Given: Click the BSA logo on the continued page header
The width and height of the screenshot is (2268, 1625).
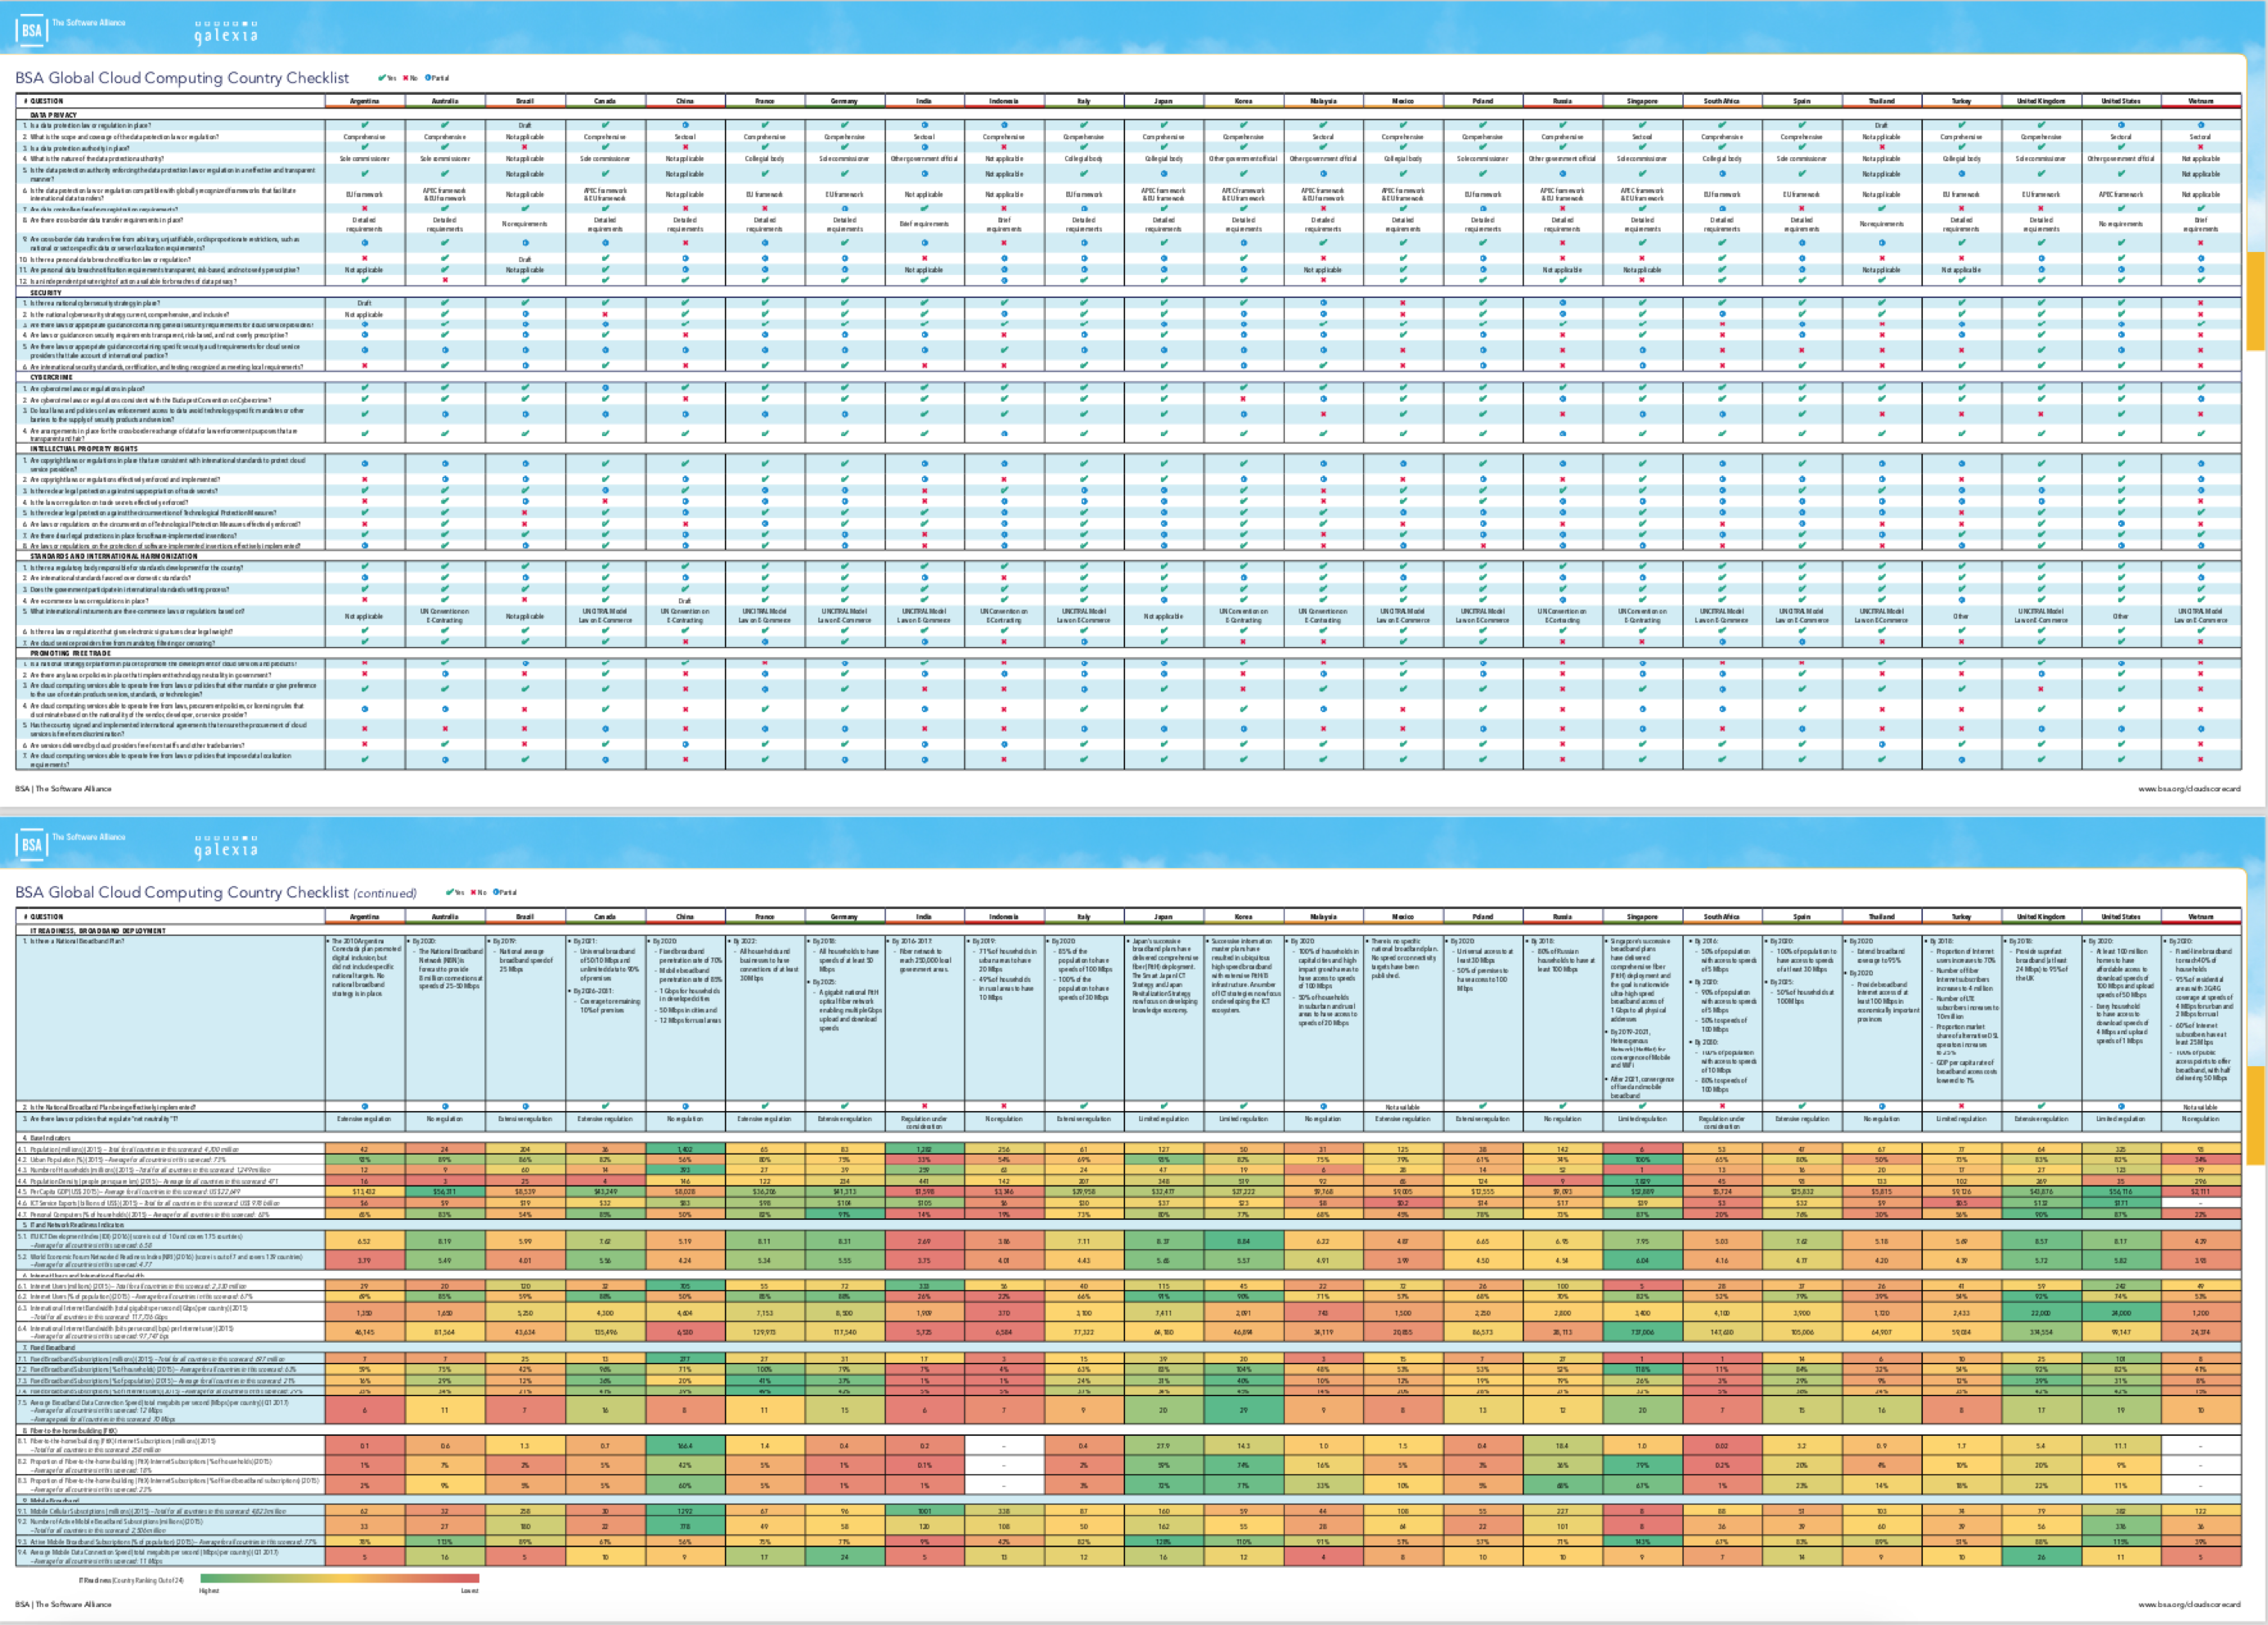Looking at the screenshot, I should click(x=32, y=845).
